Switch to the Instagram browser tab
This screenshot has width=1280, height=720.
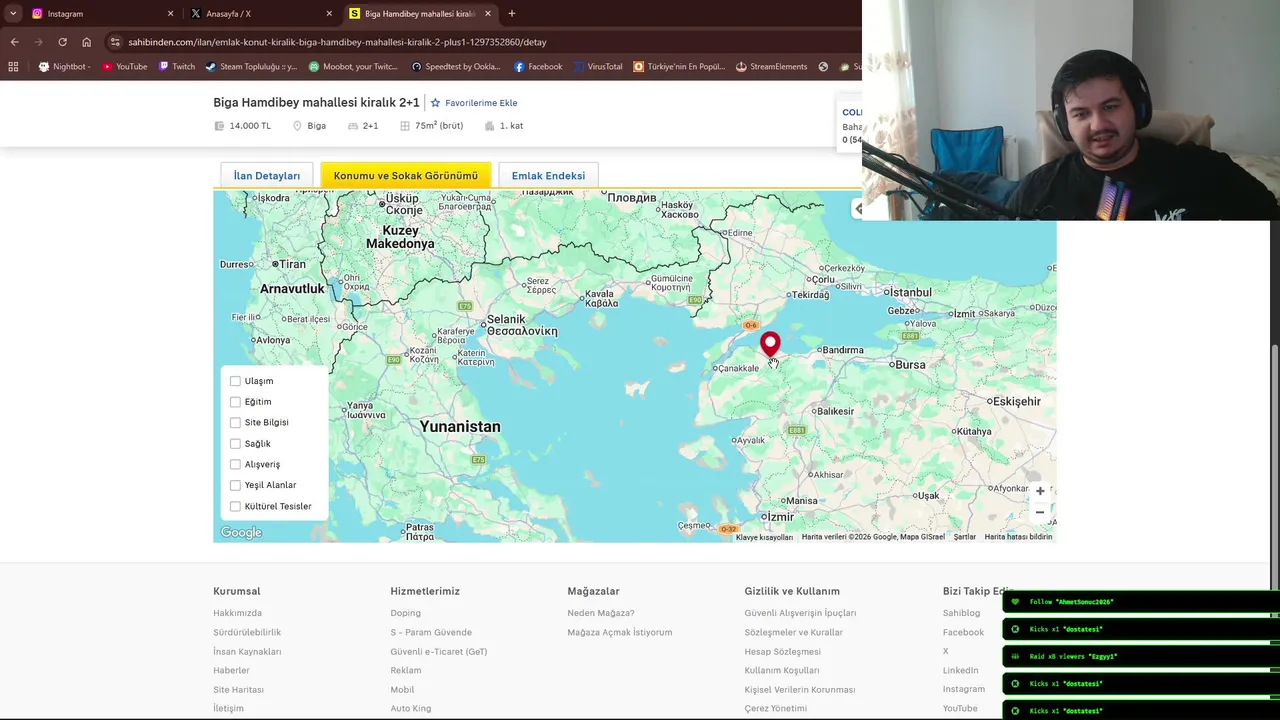click(100, 14)
